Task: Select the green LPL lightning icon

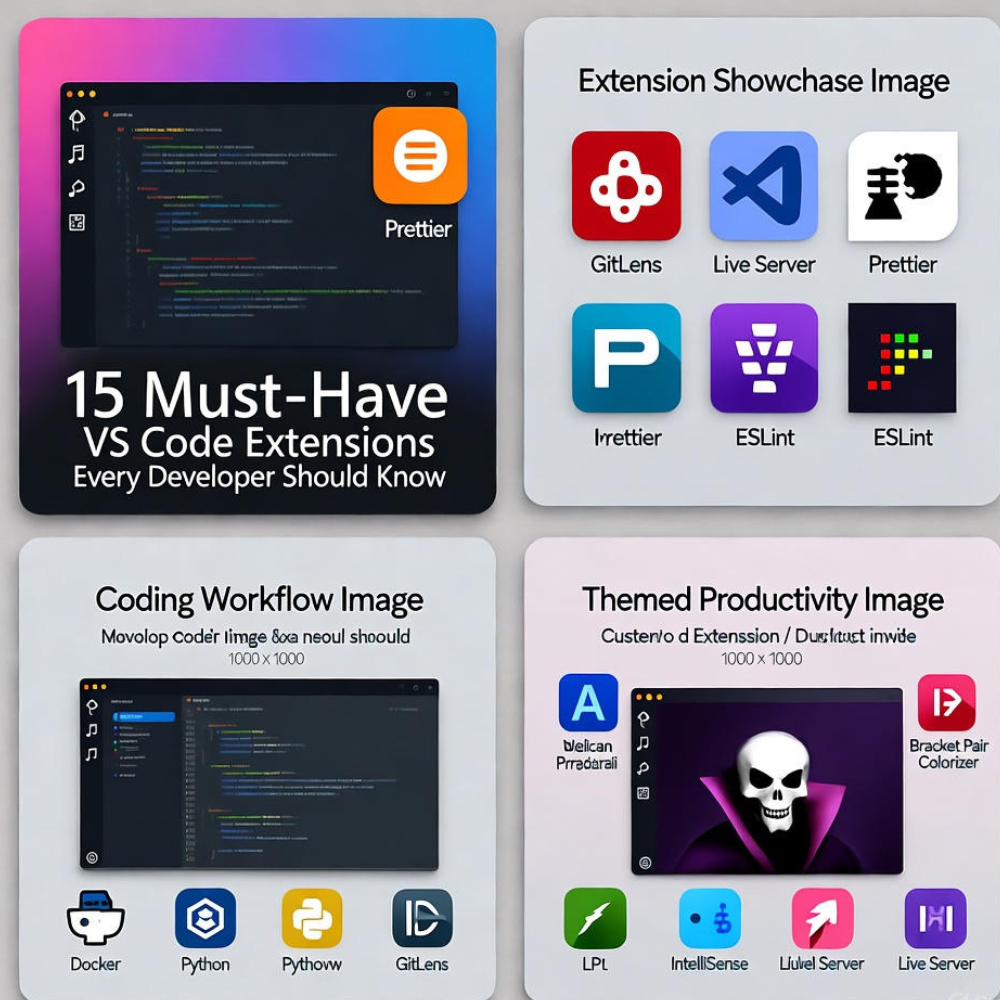Action: (594, 921)
